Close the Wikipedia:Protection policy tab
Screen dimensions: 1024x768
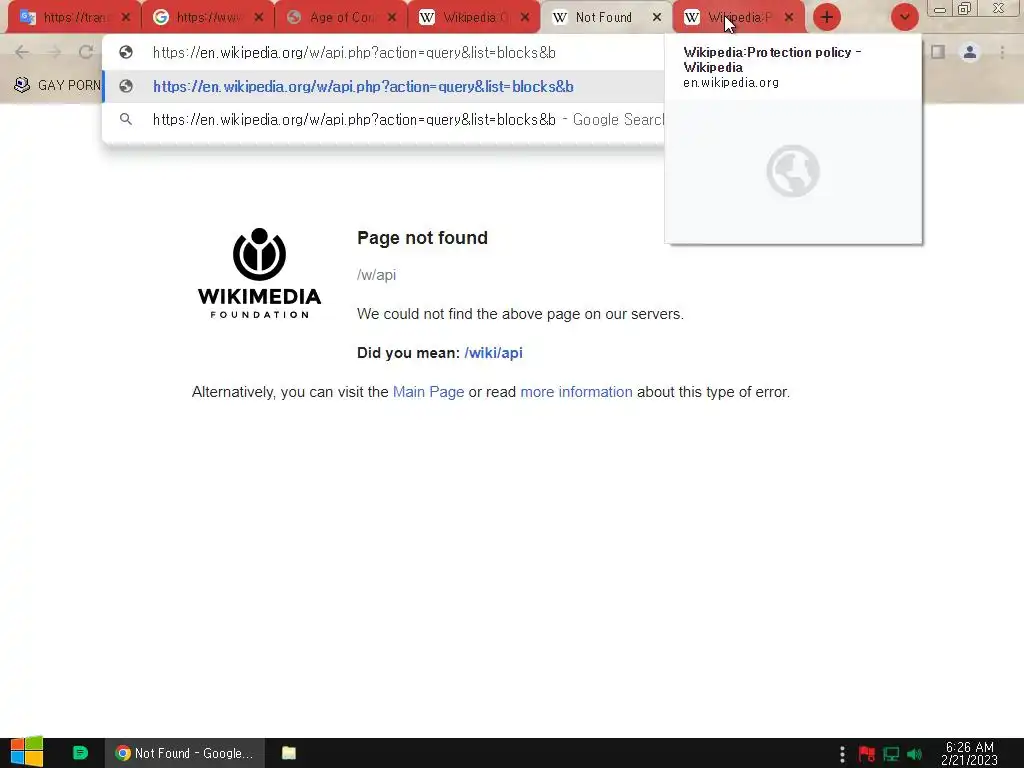pyautogui.click(x=789, y=18)
